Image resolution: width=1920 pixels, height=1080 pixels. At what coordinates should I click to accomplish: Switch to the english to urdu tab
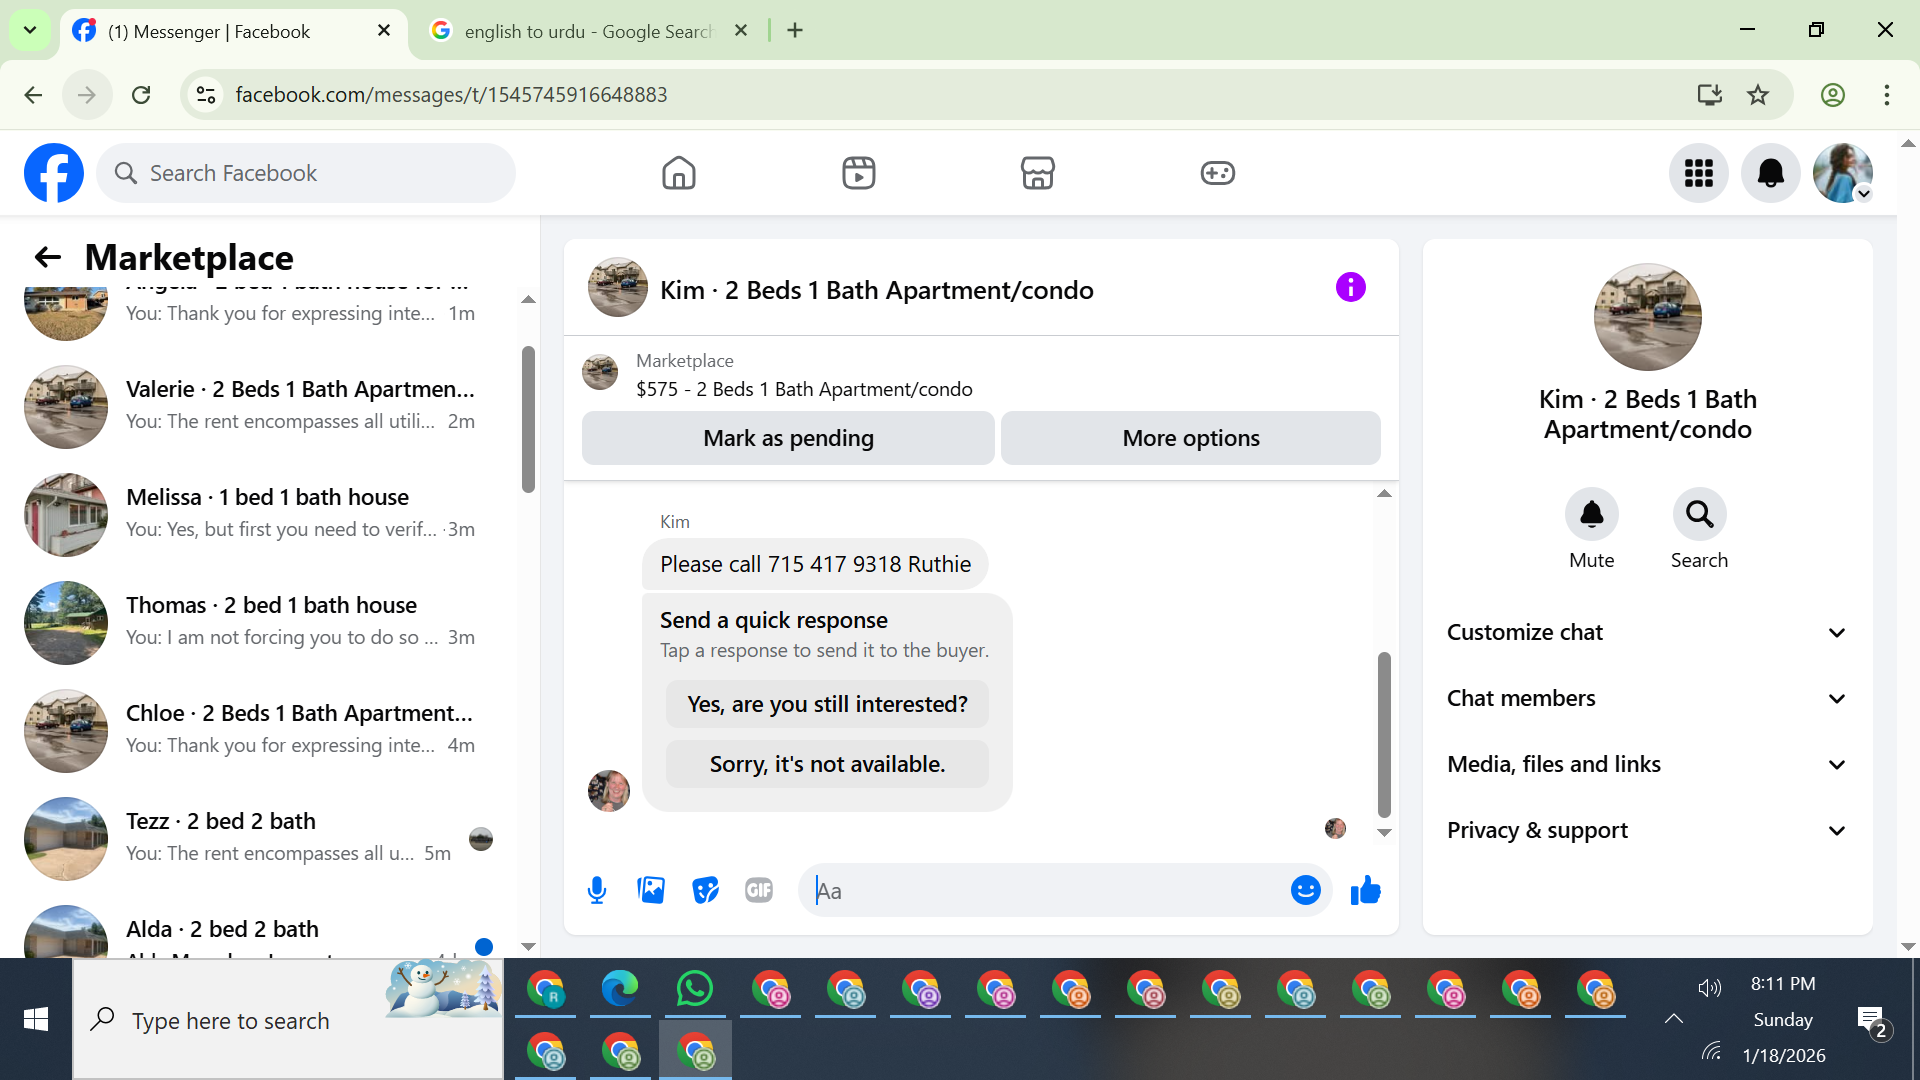tap(588, 31)
